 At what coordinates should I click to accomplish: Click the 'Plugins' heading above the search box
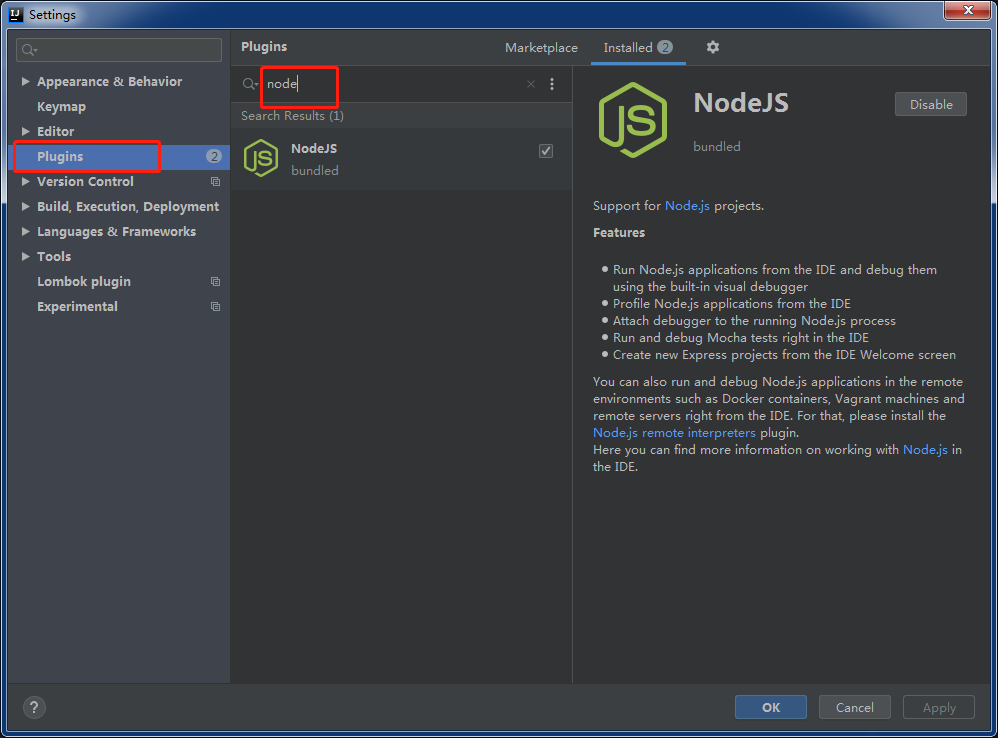264,46
